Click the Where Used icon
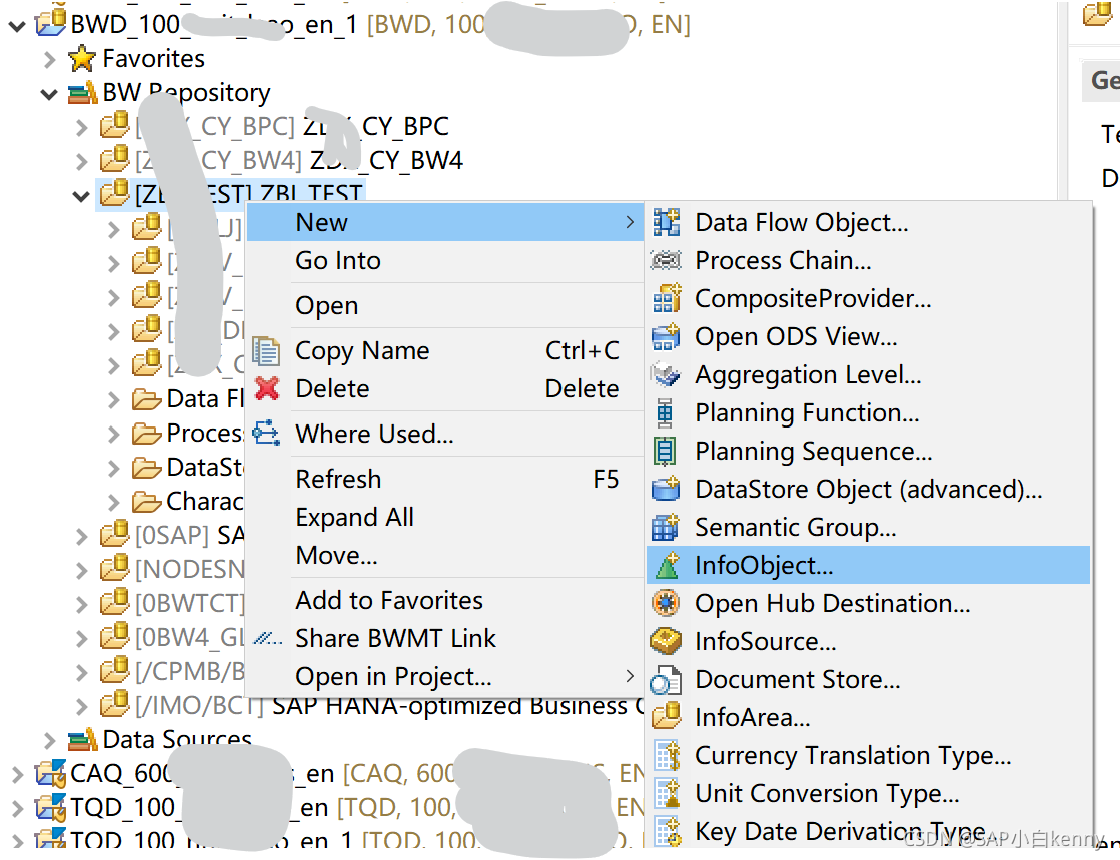Viewport: 1120px width, 860px height. point(266,434)
